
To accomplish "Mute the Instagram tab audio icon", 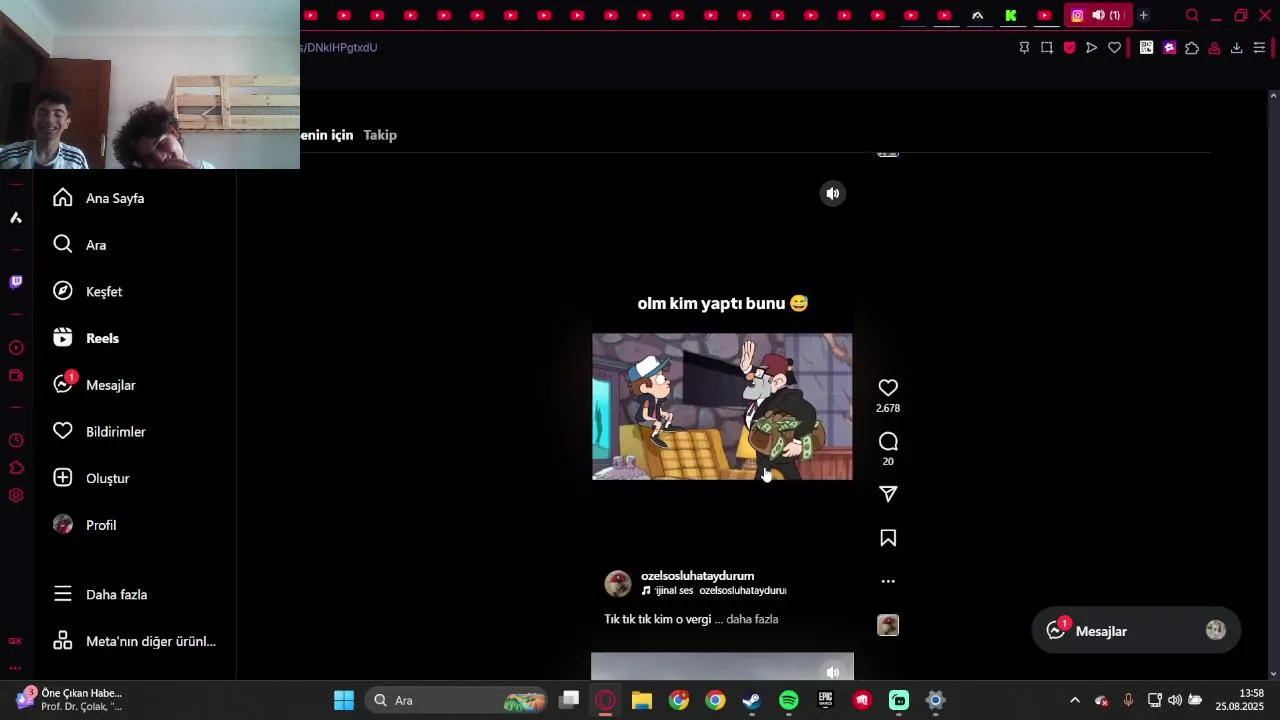I will click(1098, 15).
